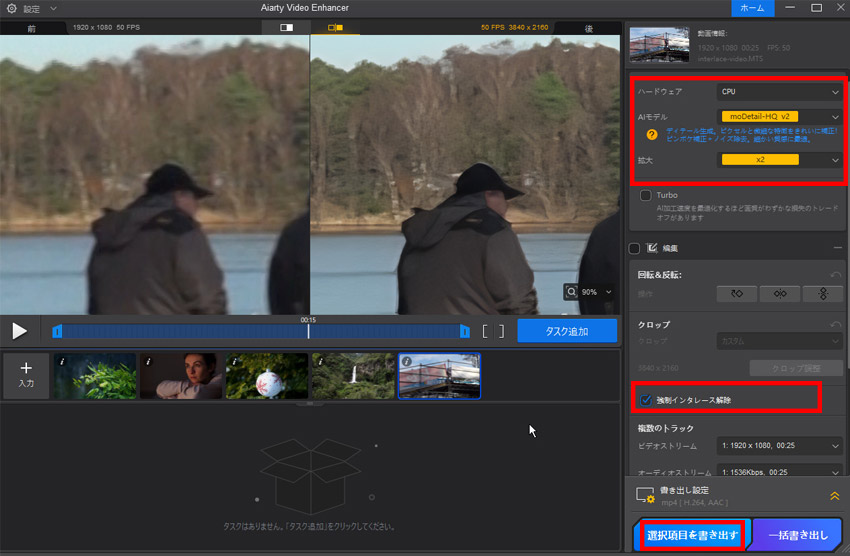This screenshot has width=850, height=556.
Task: Click the rotate icon under 回転&反転
Action: point(736,294)
